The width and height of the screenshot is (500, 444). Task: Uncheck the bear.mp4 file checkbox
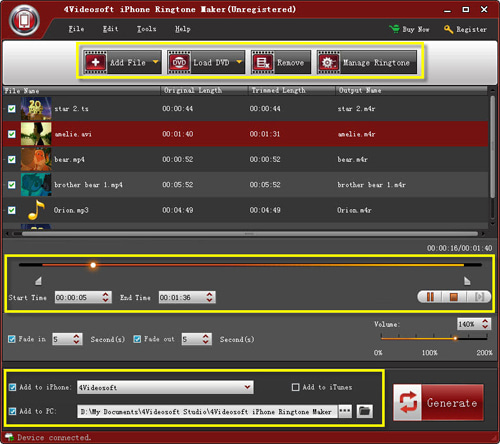[x=12, y=159]
